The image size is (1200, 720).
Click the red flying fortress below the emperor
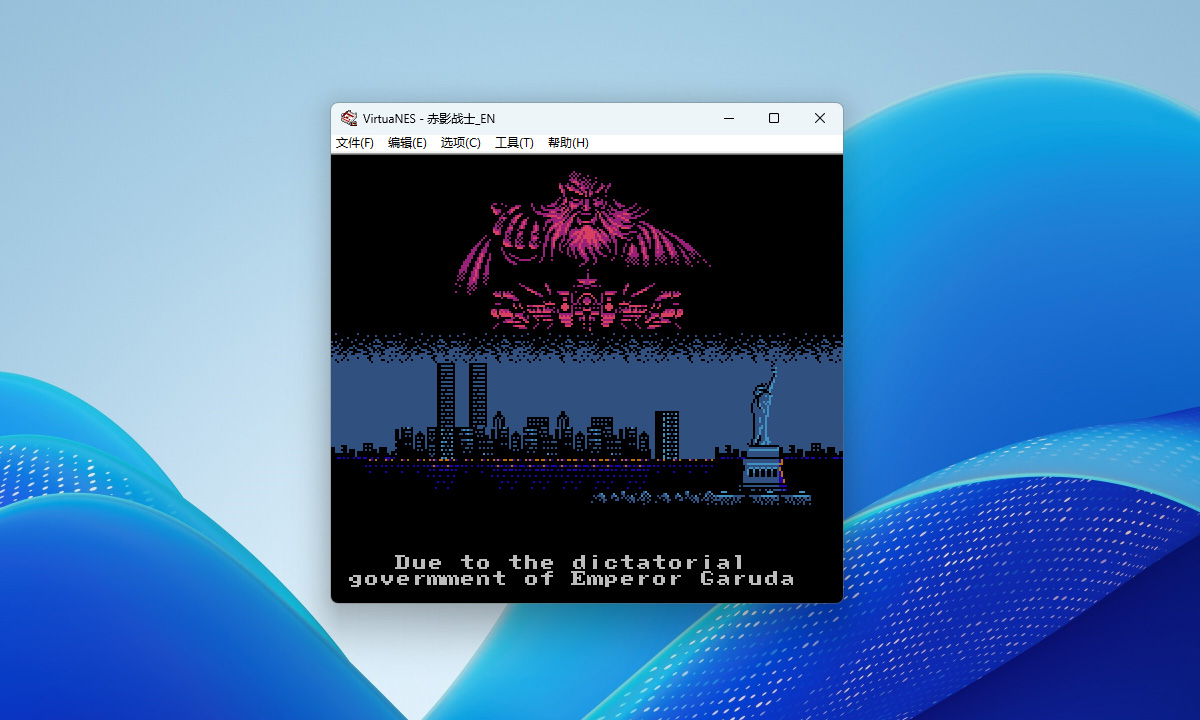click(x=586, y=303)
